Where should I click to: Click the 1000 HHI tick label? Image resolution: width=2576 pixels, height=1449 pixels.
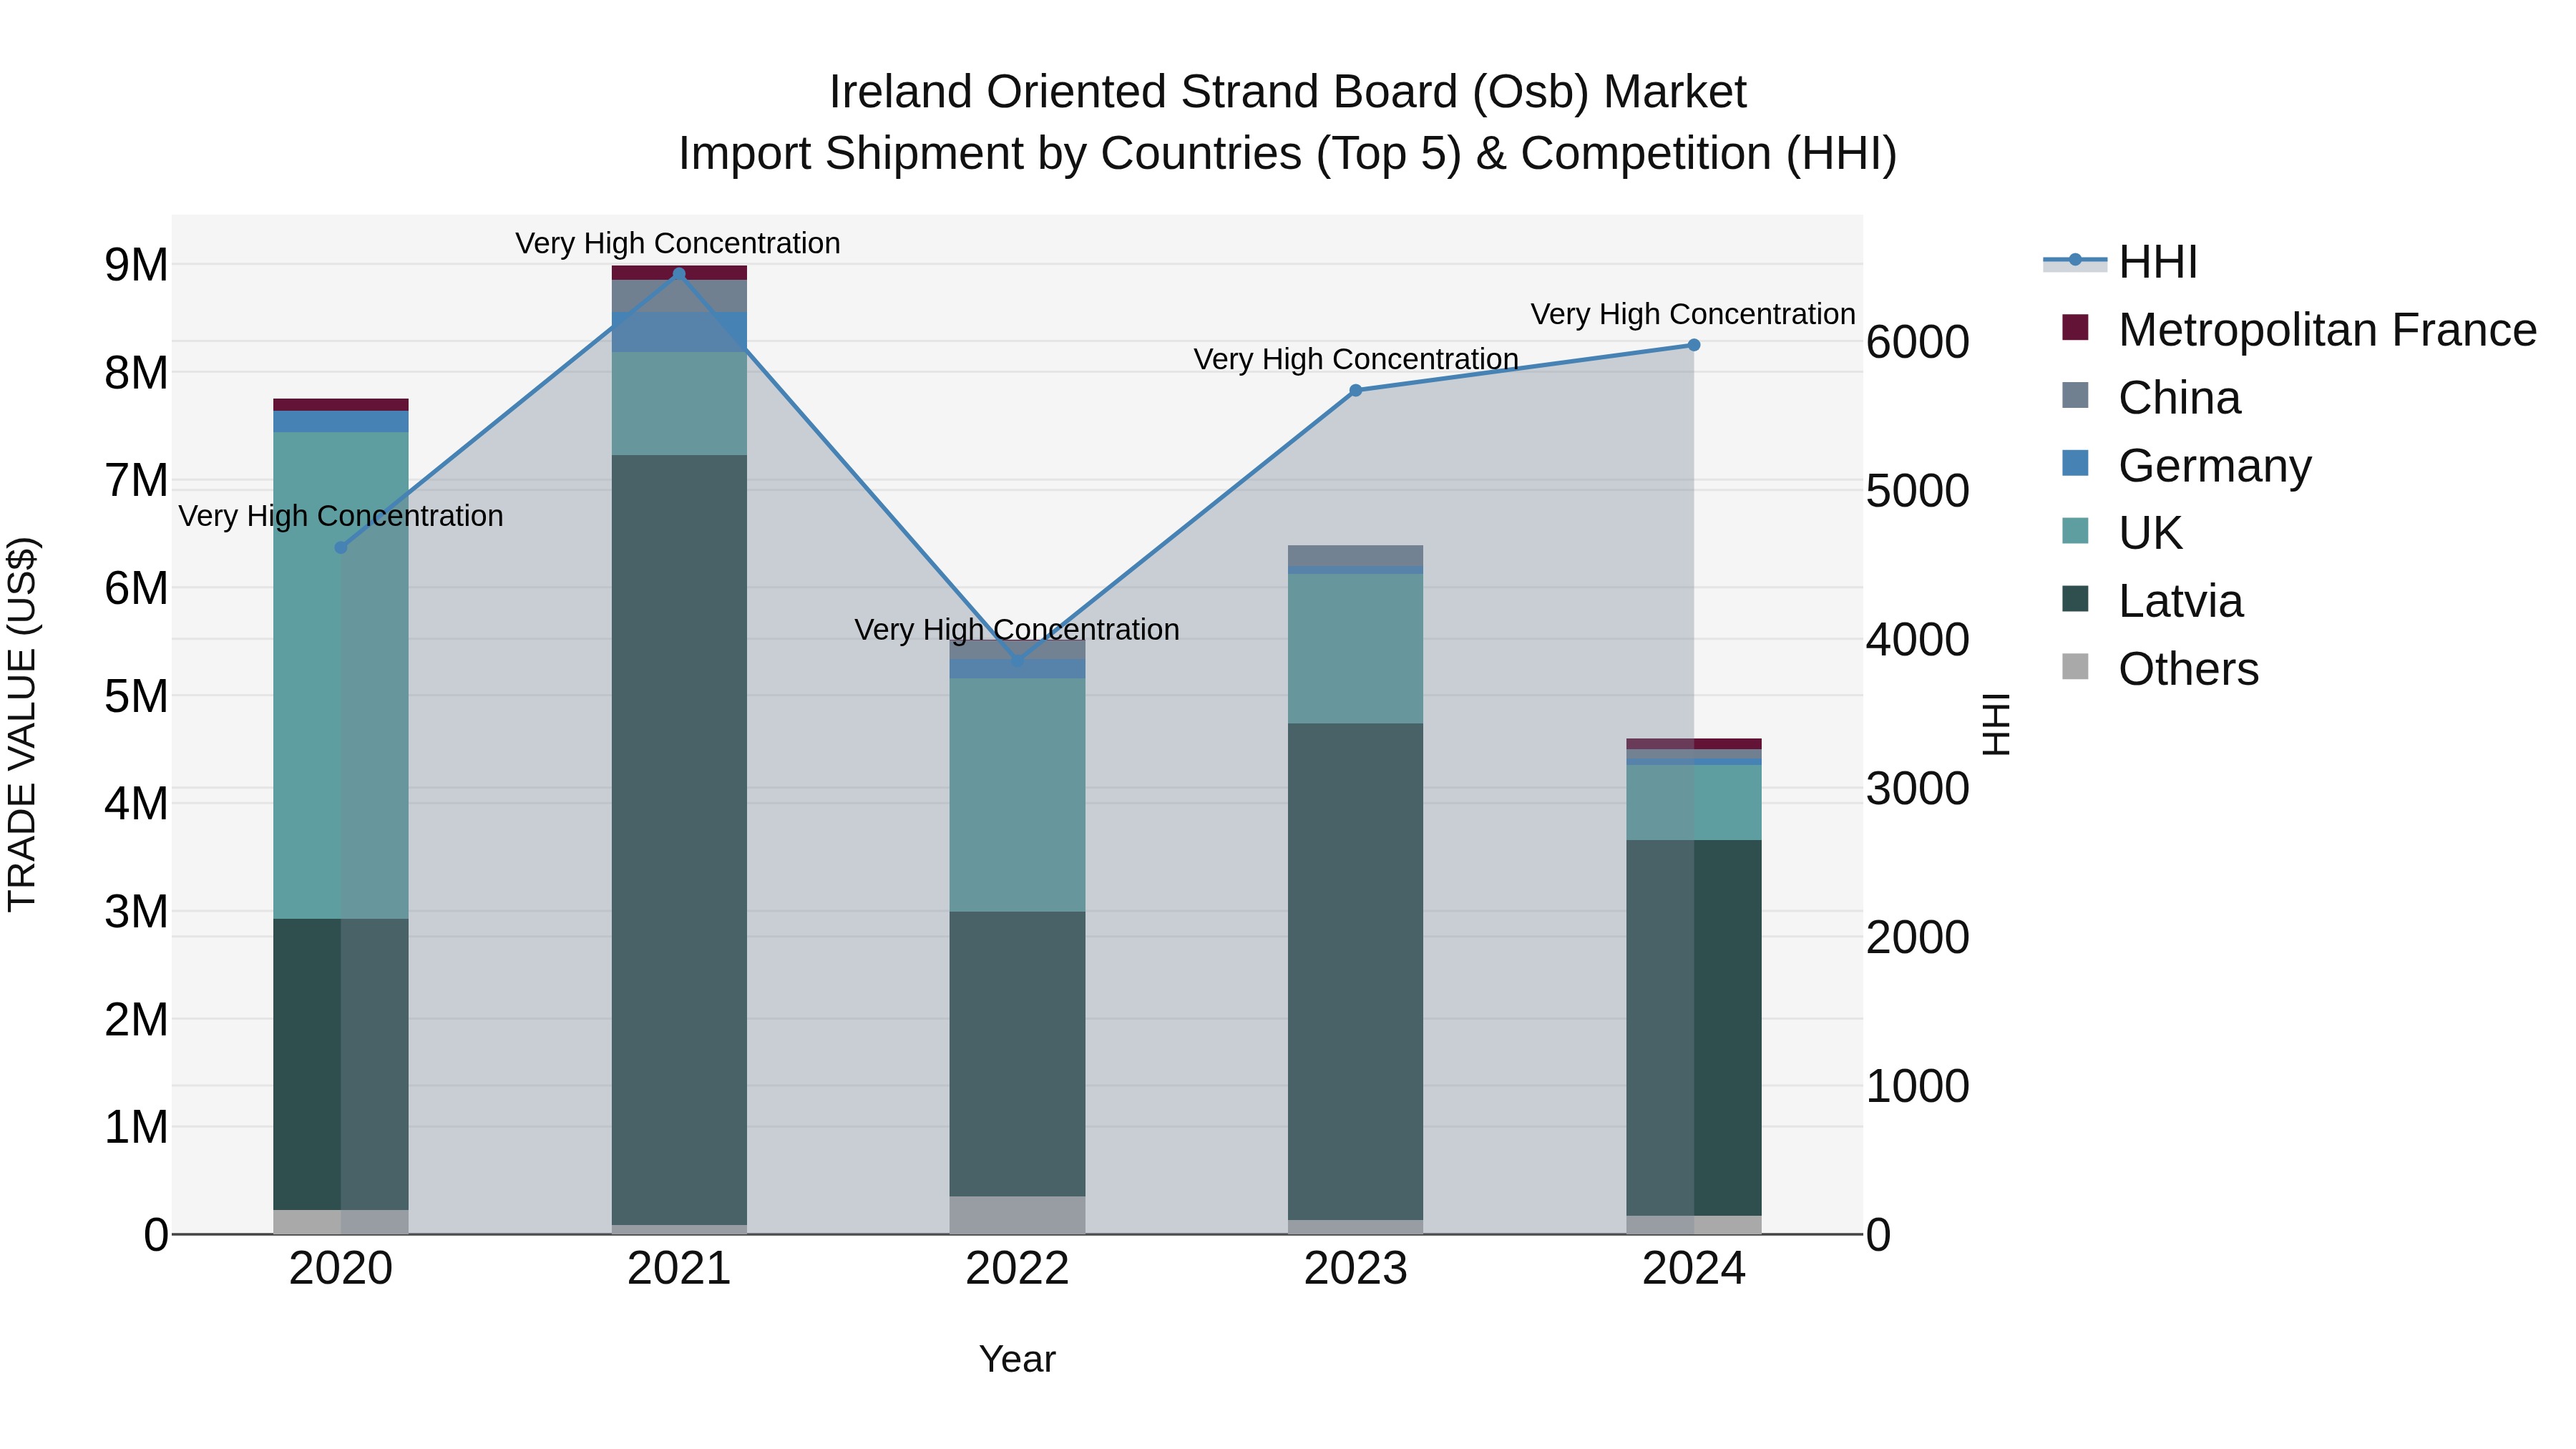pos(1918,1086)
